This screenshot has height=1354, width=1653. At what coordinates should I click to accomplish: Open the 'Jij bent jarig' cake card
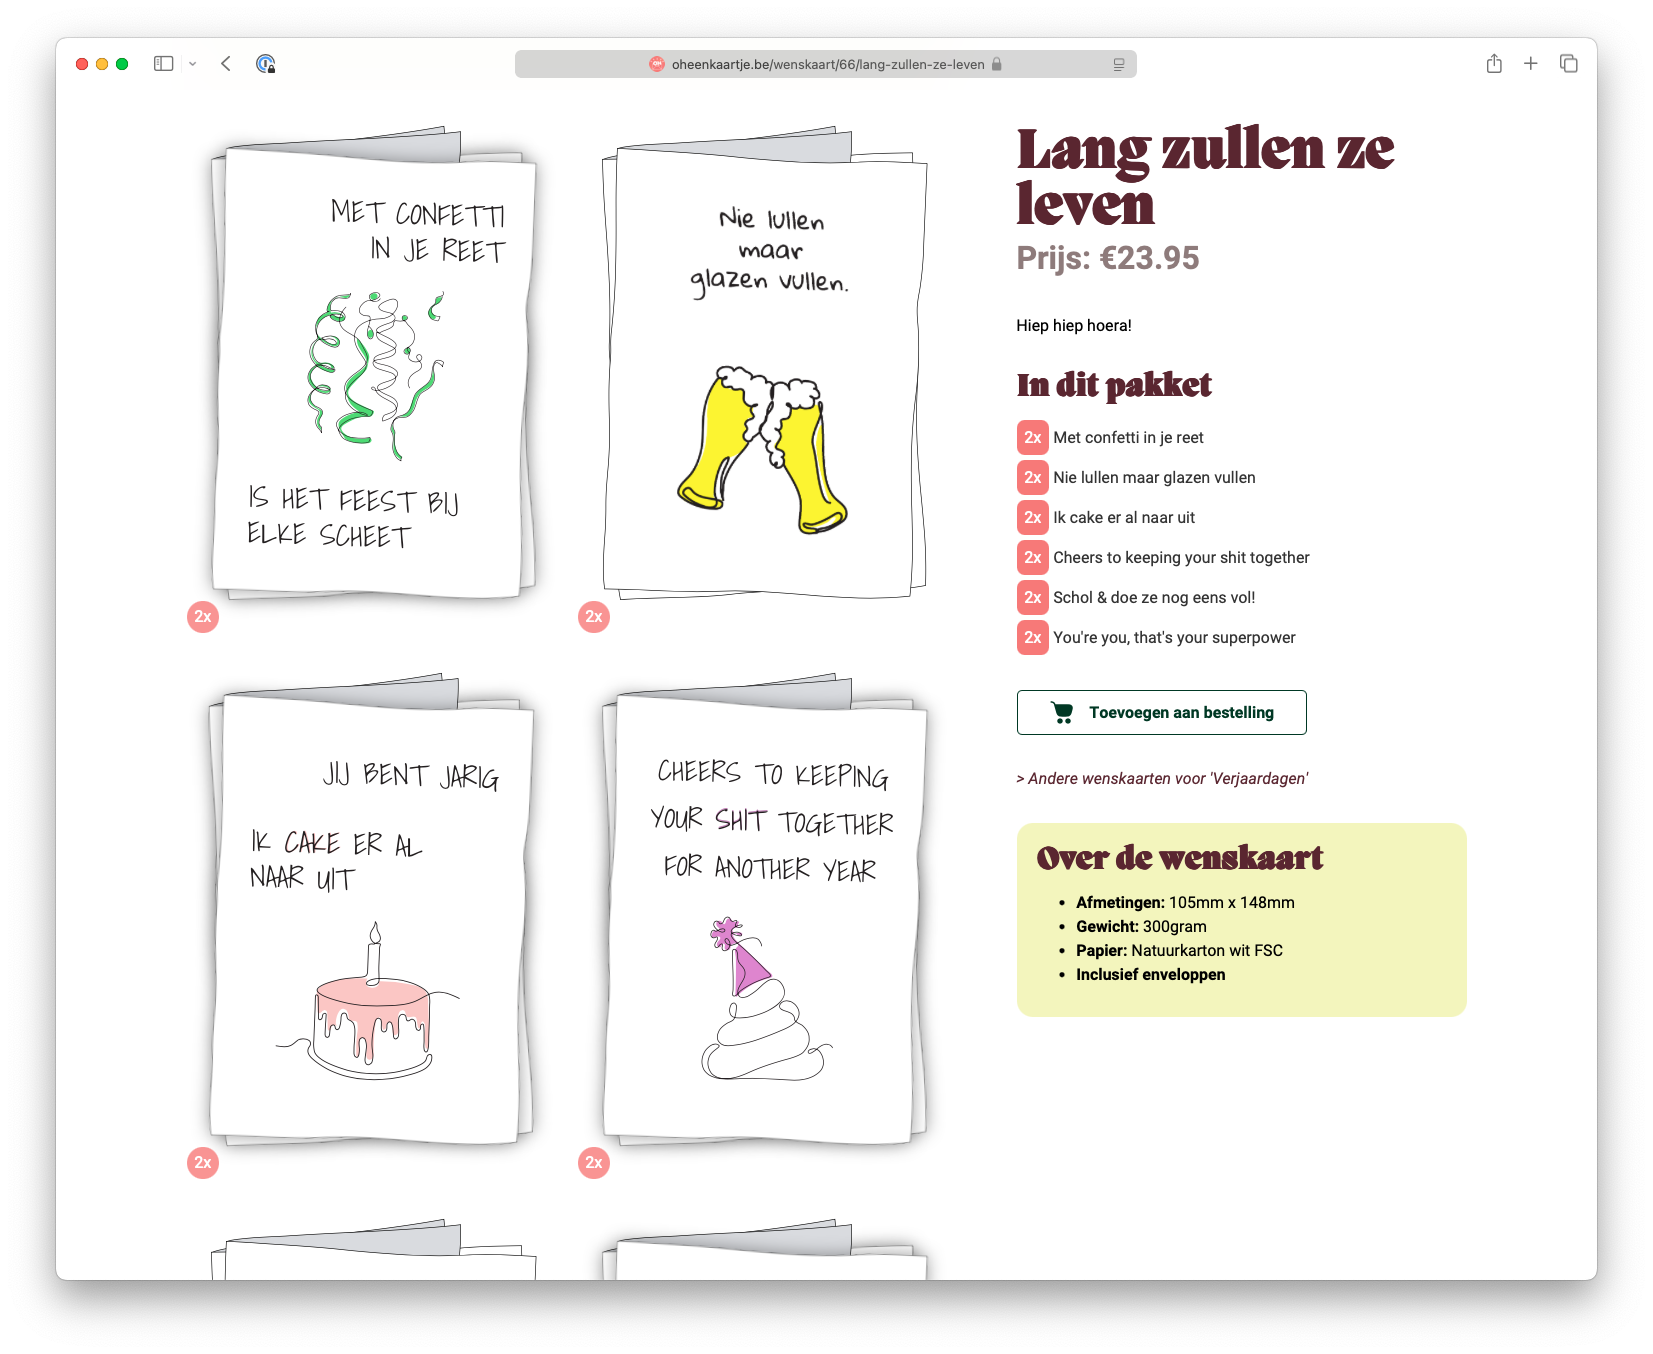[x=370, y=915]
